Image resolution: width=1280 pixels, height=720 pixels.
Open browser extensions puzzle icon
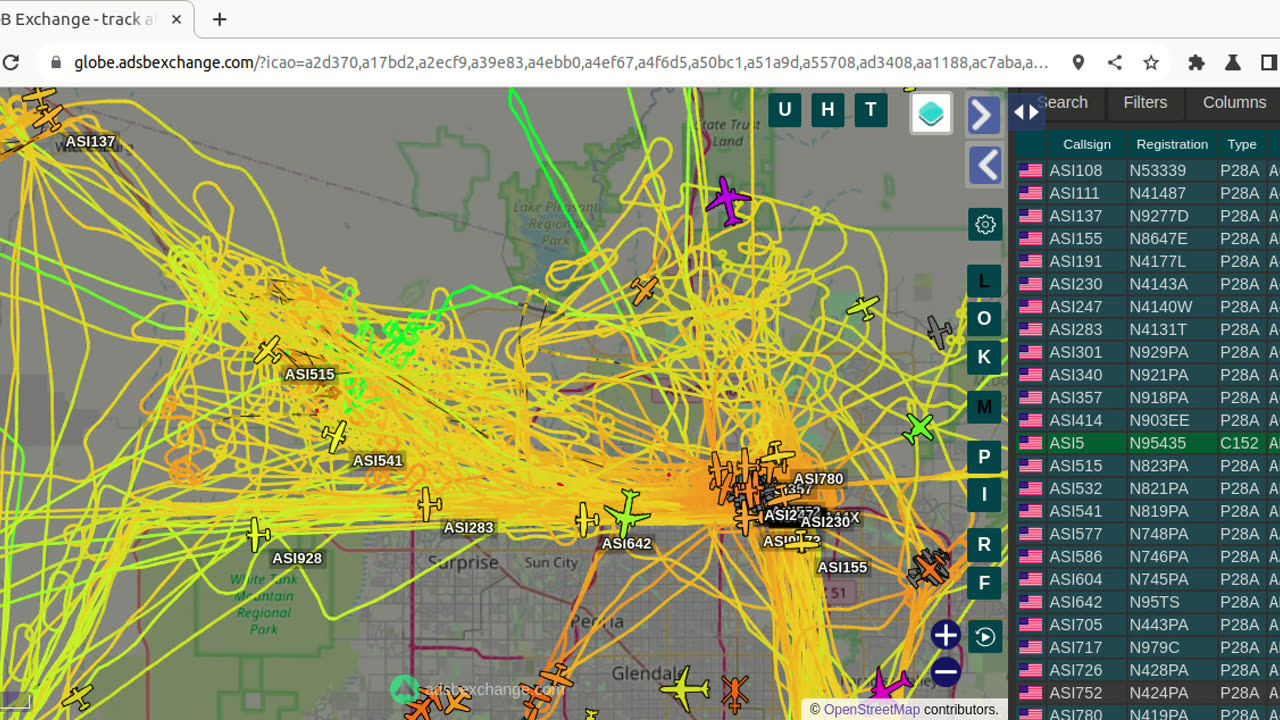1196,62
